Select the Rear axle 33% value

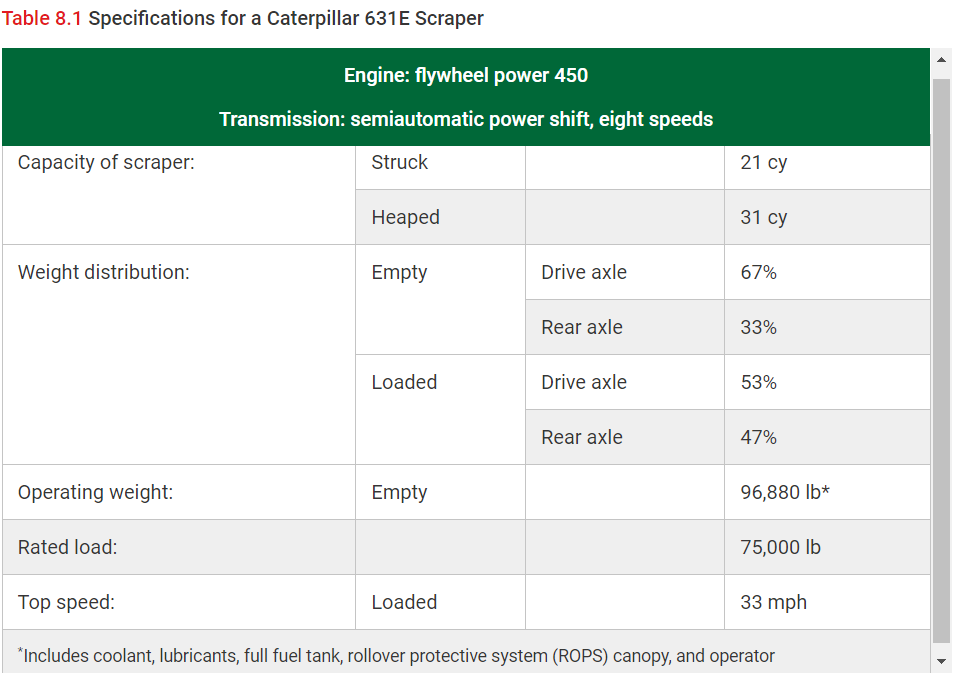[750, 326]
